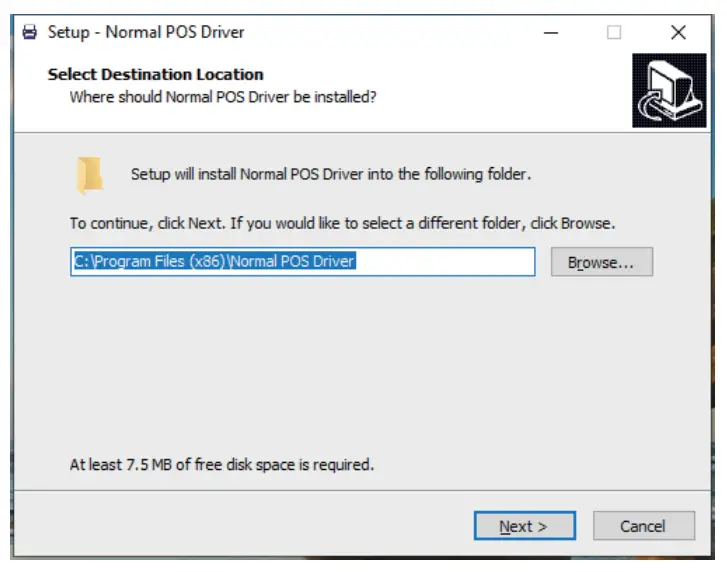Click the disabled maximize button
The image size is (727, 572).
614,32
